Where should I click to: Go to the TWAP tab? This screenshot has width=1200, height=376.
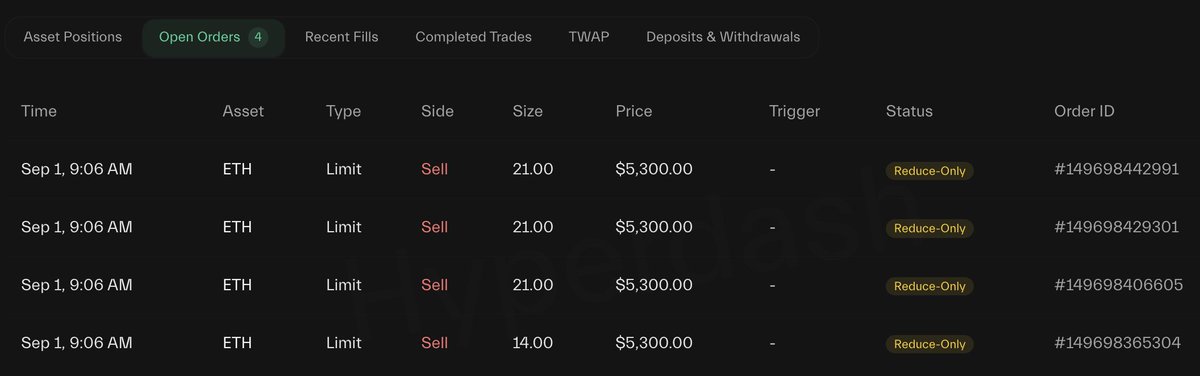tap(589, 37)
